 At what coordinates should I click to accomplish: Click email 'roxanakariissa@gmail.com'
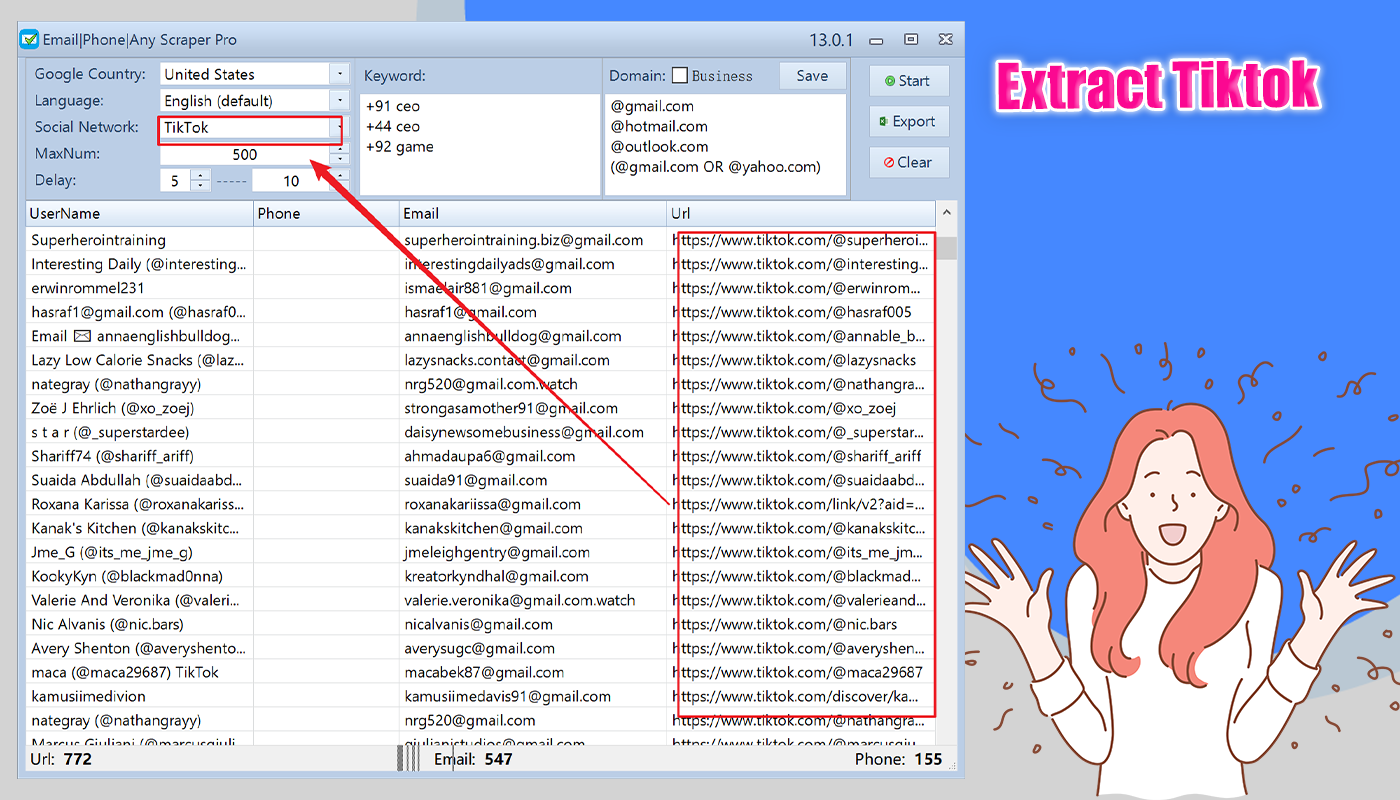[493, 504]
